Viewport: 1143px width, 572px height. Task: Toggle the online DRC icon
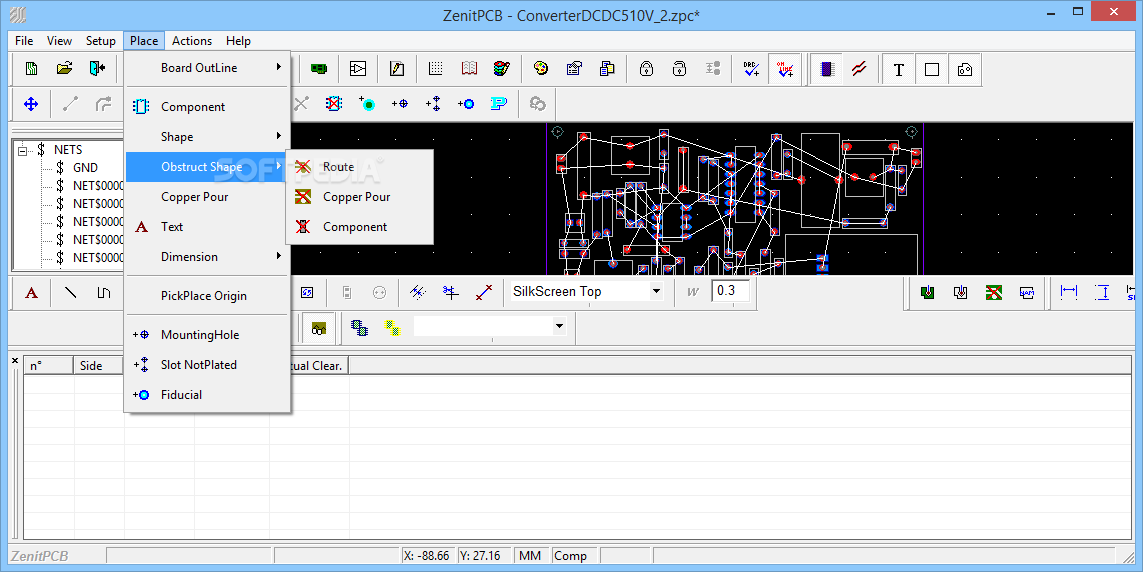[x=784, y=68]
